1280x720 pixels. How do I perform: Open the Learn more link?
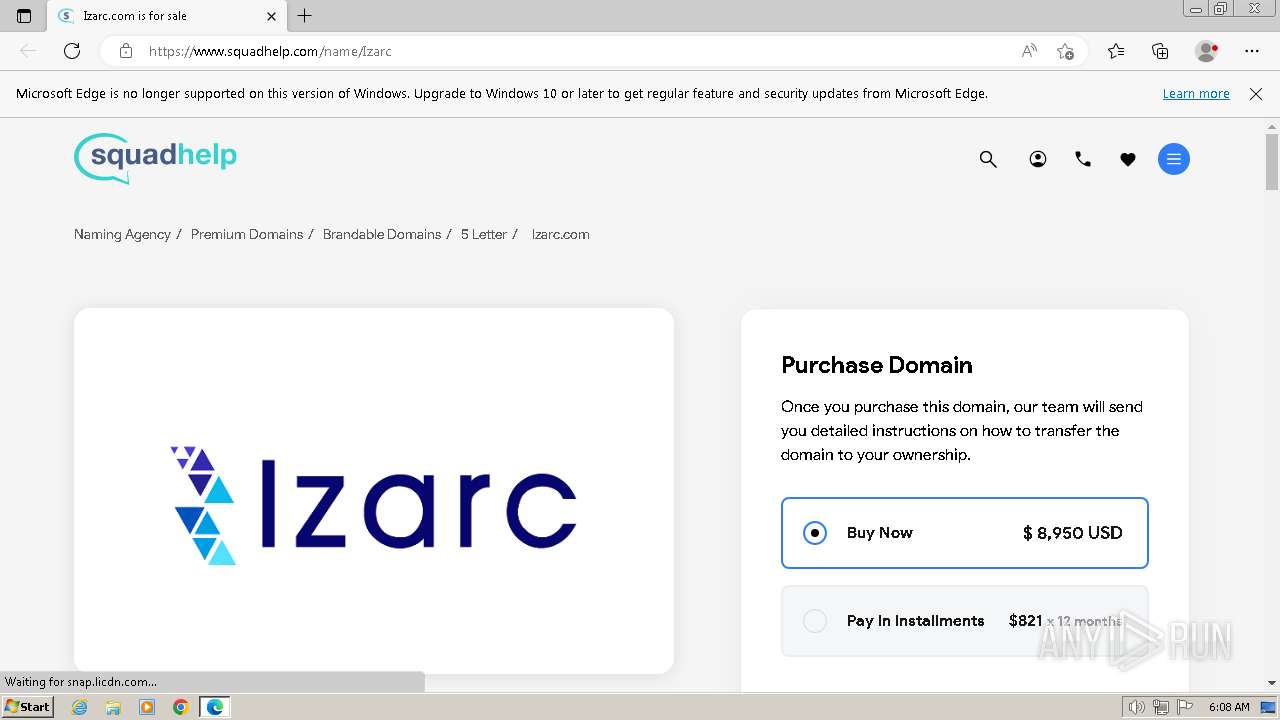pyautogui.click(x=1196, y=93)
